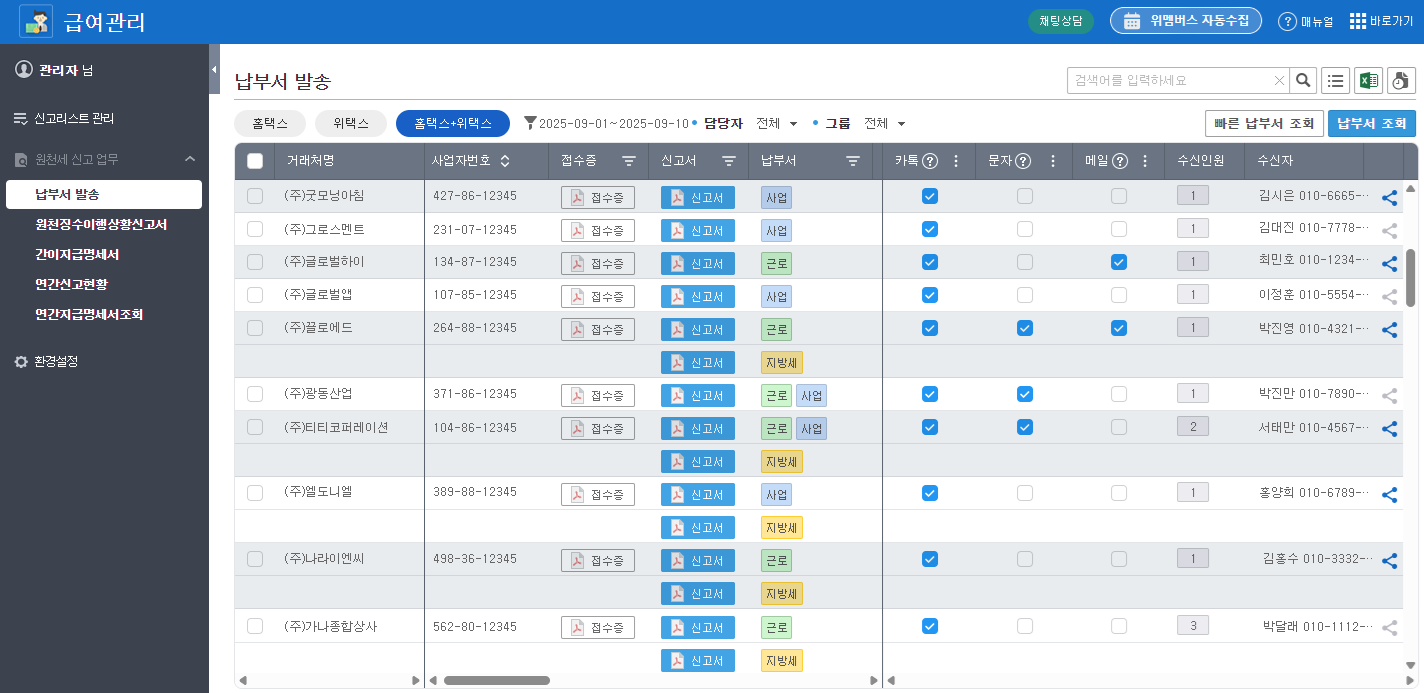The width and height of the screenshot is (1424, 693).
Task: Click the filter icon in 납부서 column
Action: pyautogui.click(x=853, y=161)
